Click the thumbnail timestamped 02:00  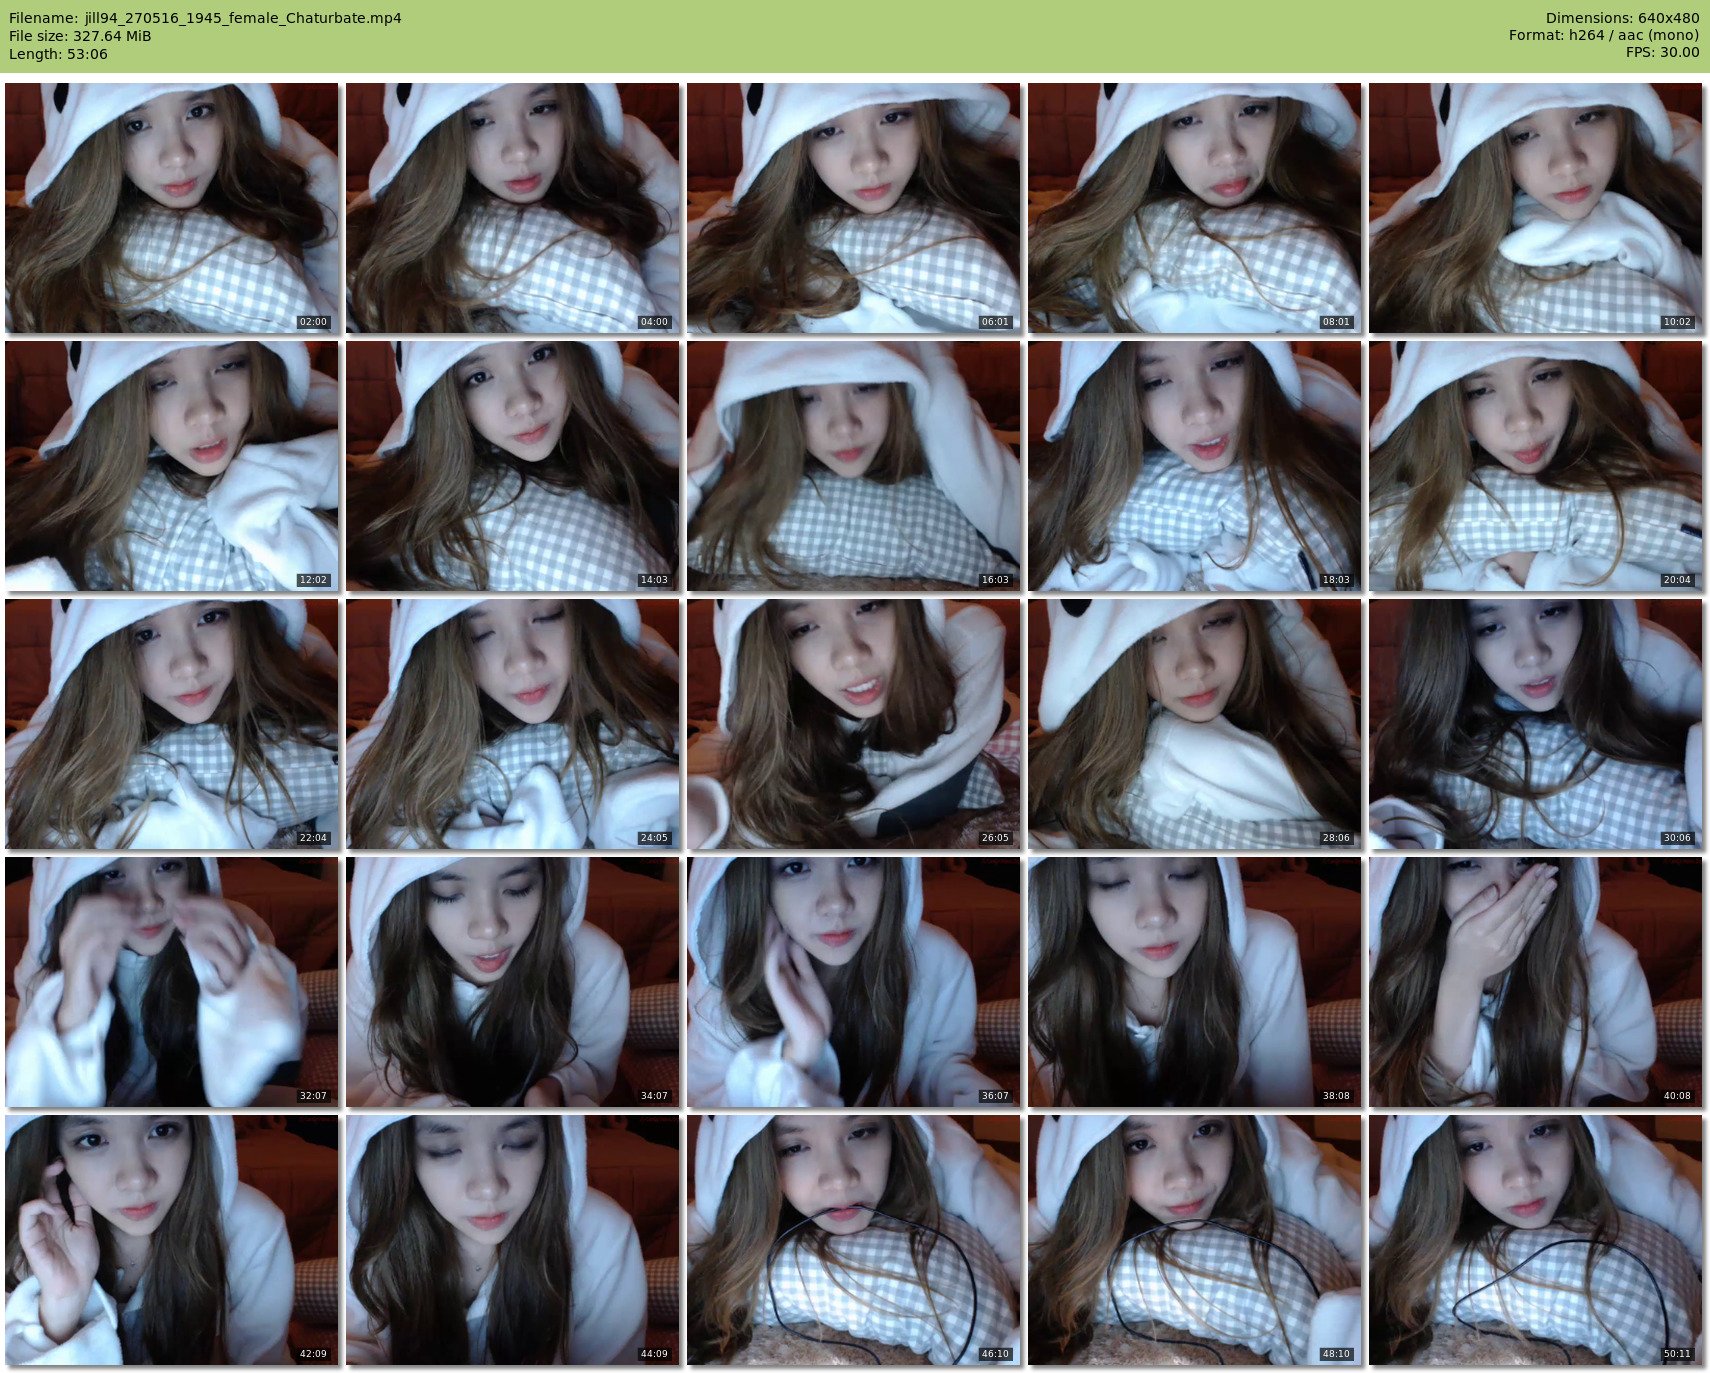tap(171, 208)
